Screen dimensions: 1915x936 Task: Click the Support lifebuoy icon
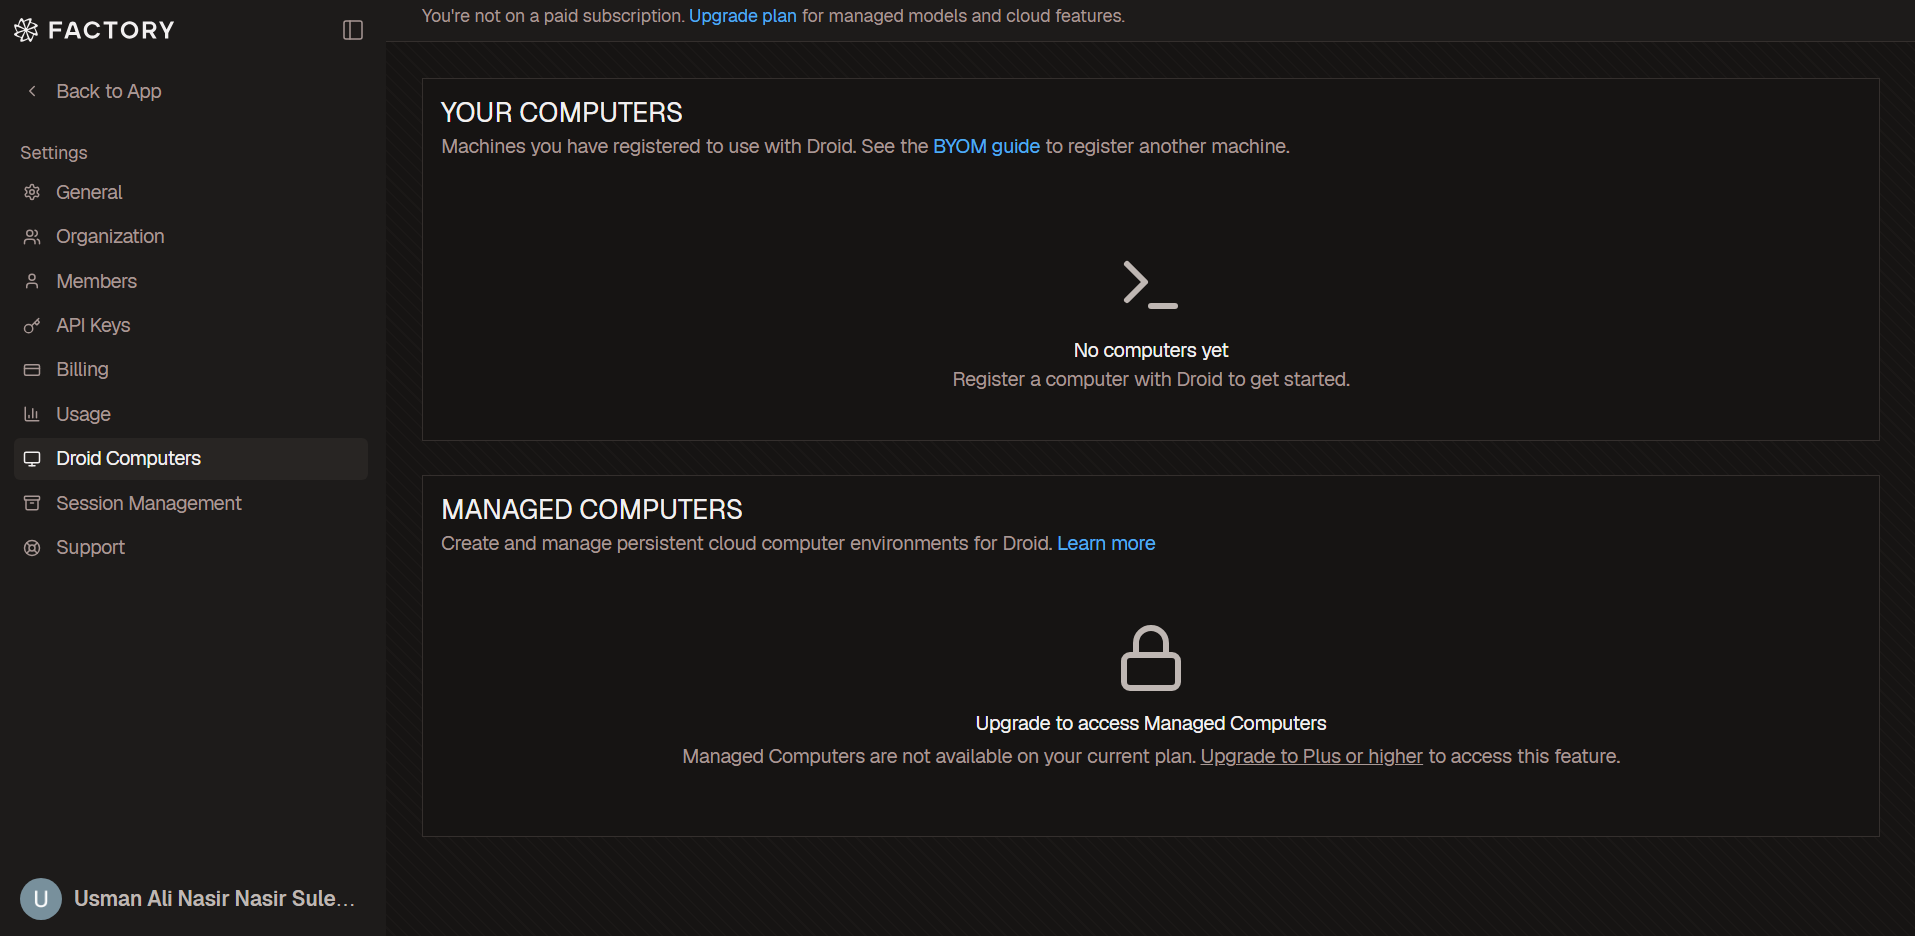[32, 548]
